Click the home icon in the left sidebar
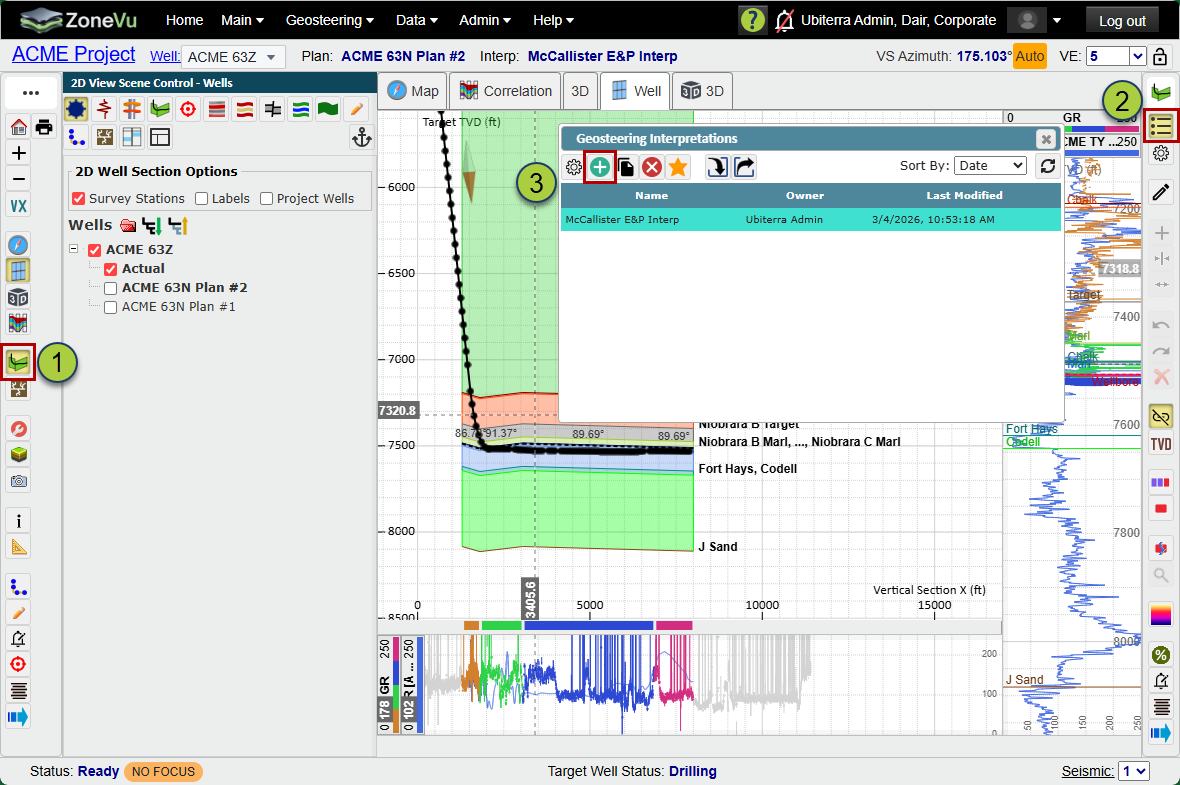Image resolution: width=1180 pixels, height=785 pixels. click(18, 126)
